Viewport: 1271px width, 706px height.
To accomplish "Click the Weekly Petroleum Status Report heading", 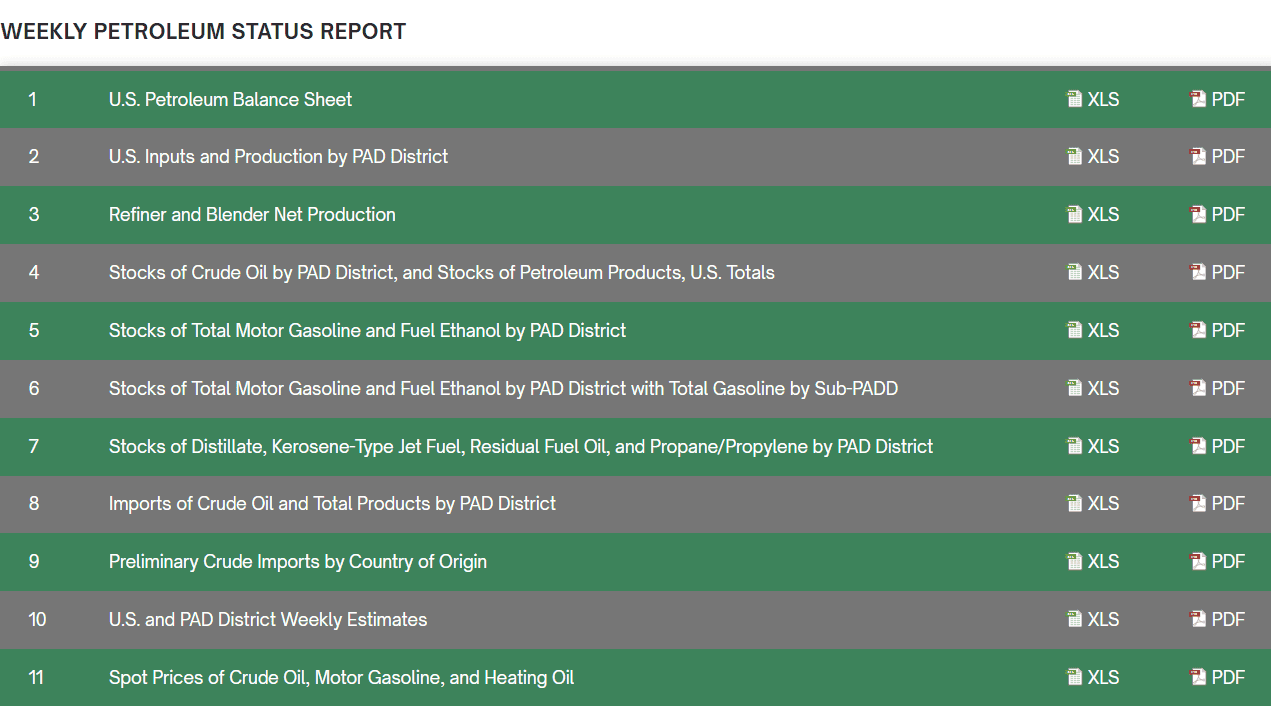I will coord(203,31).
